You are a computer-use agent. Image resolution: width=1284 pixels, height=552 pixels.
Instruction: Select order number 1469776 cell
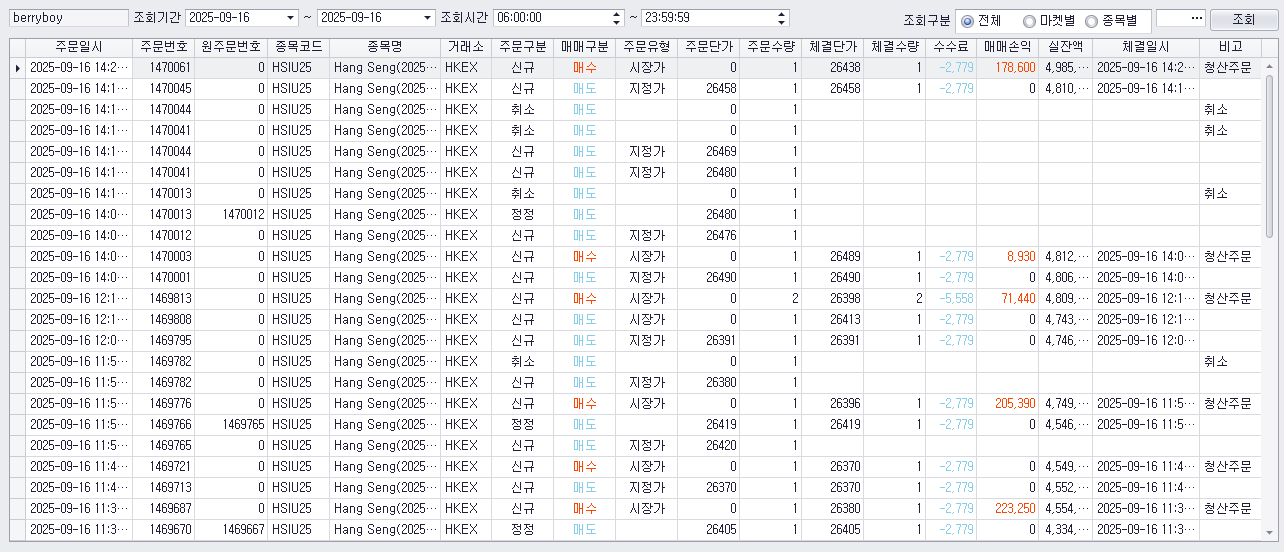[x=164, y=403]
